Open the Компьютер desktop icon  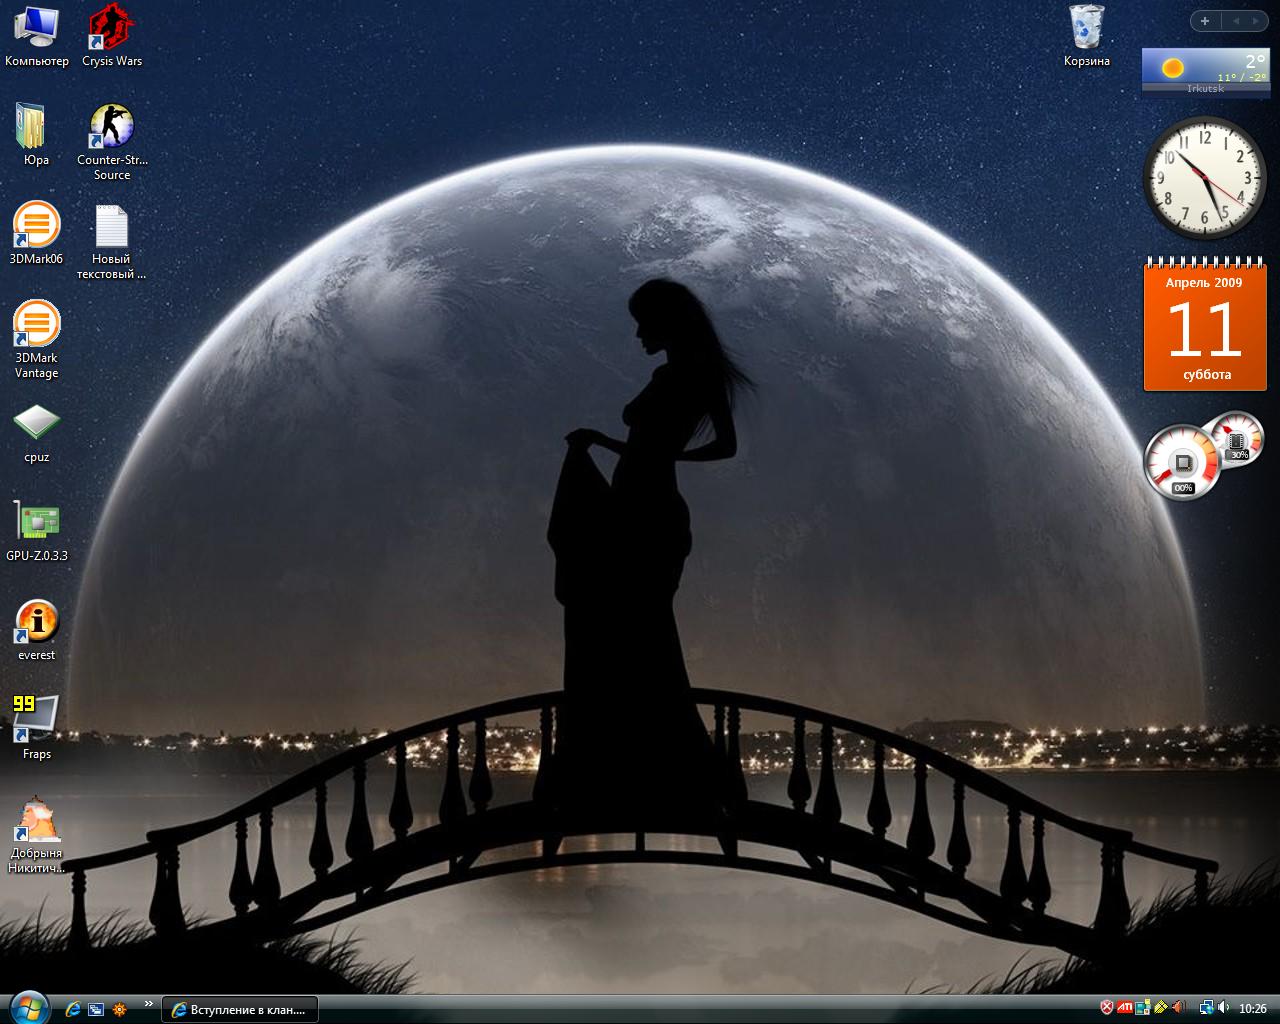click(x=37, y=36)
